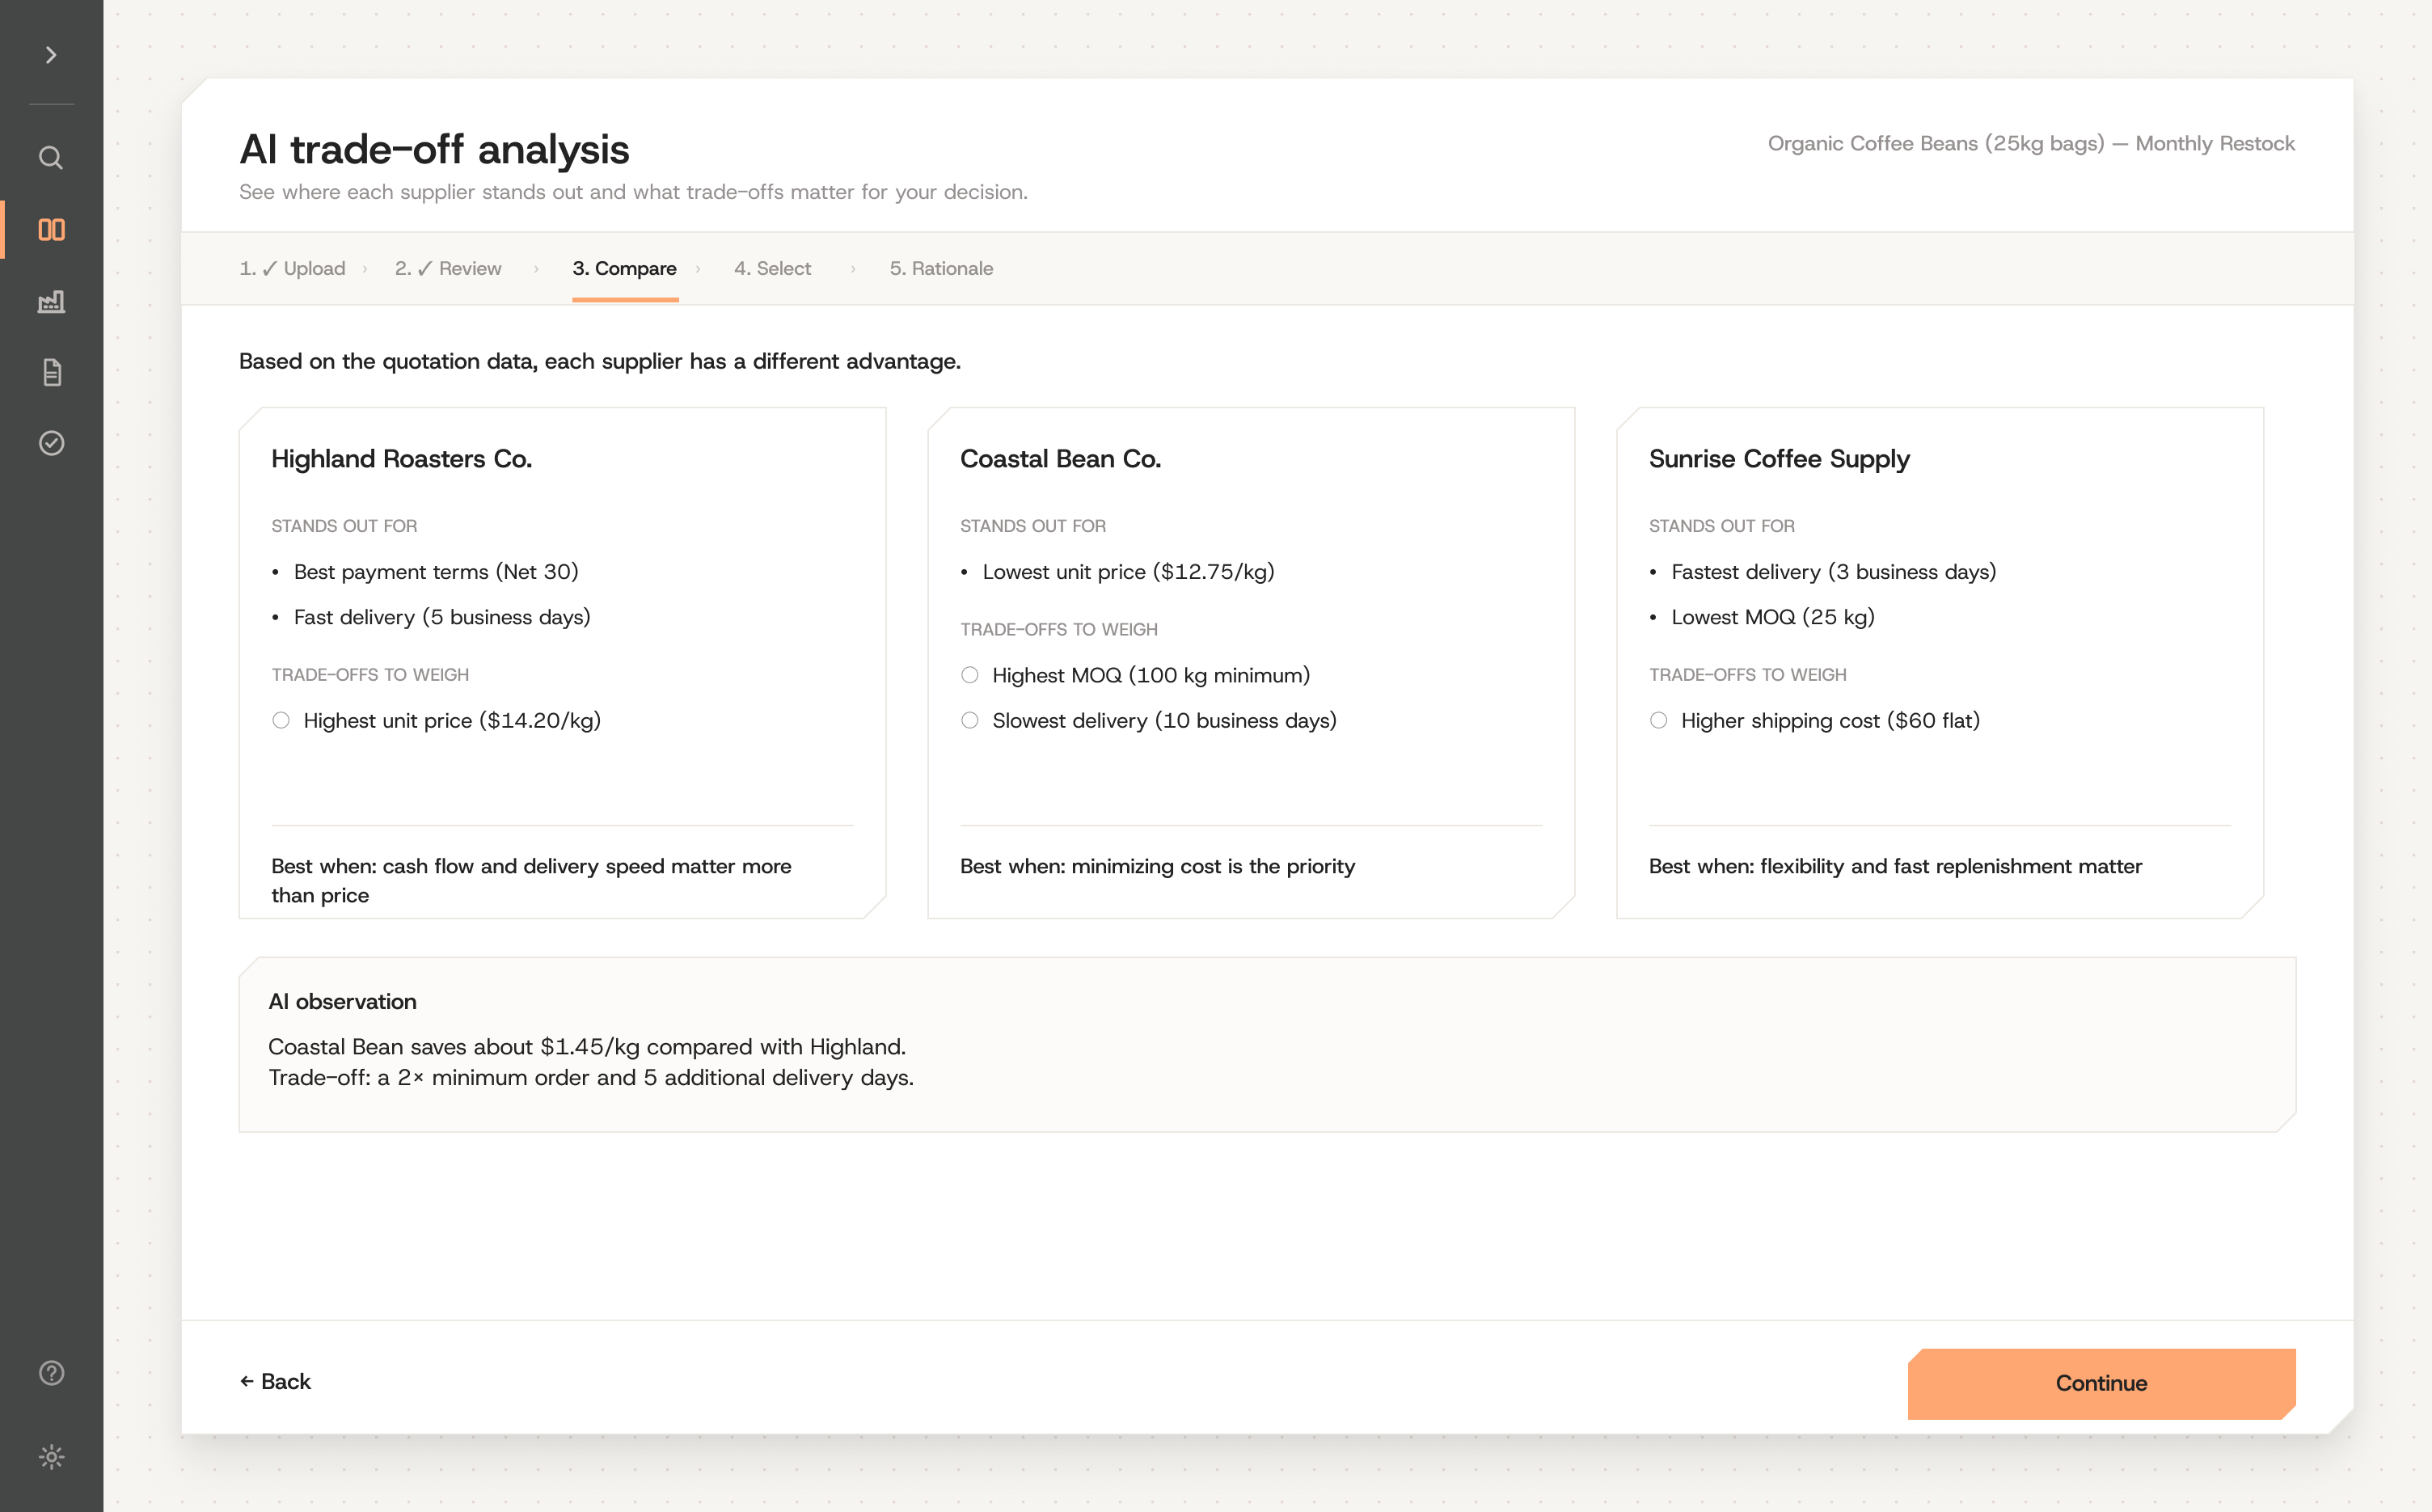Click 'Best payment terms (Net 30)' item

click(x=436, y=572)
